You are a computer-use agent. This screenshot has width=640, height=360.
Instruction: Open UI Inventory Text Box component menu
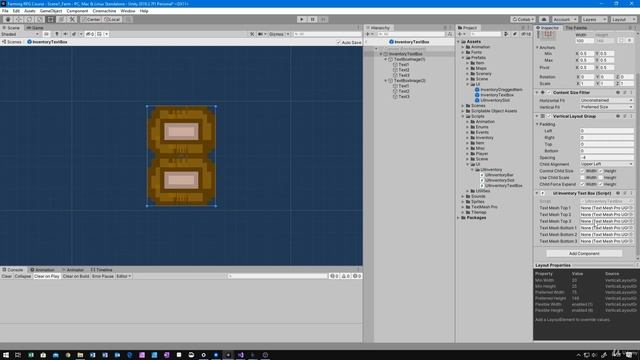coord(631,193)
